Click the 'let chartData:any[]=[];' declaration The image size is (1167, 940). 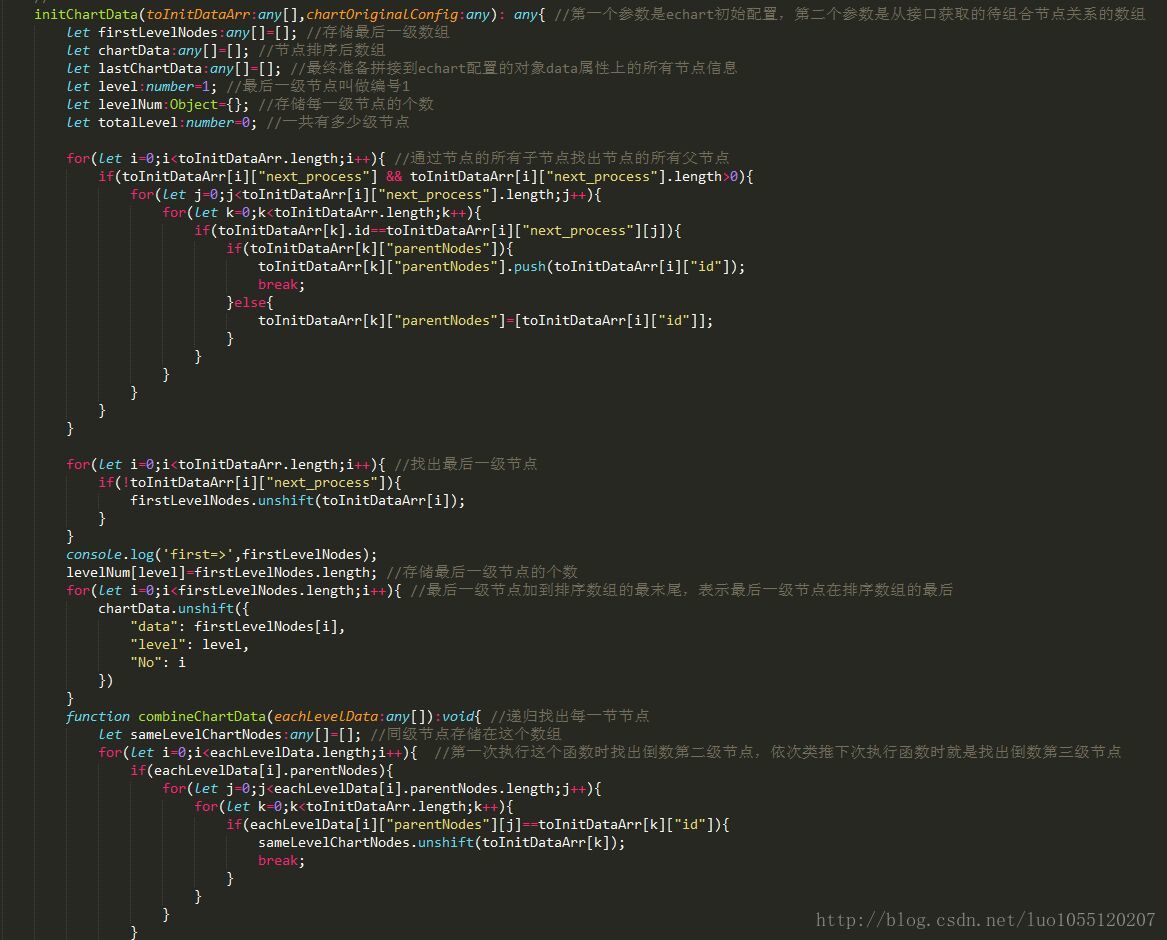[158, 50]
